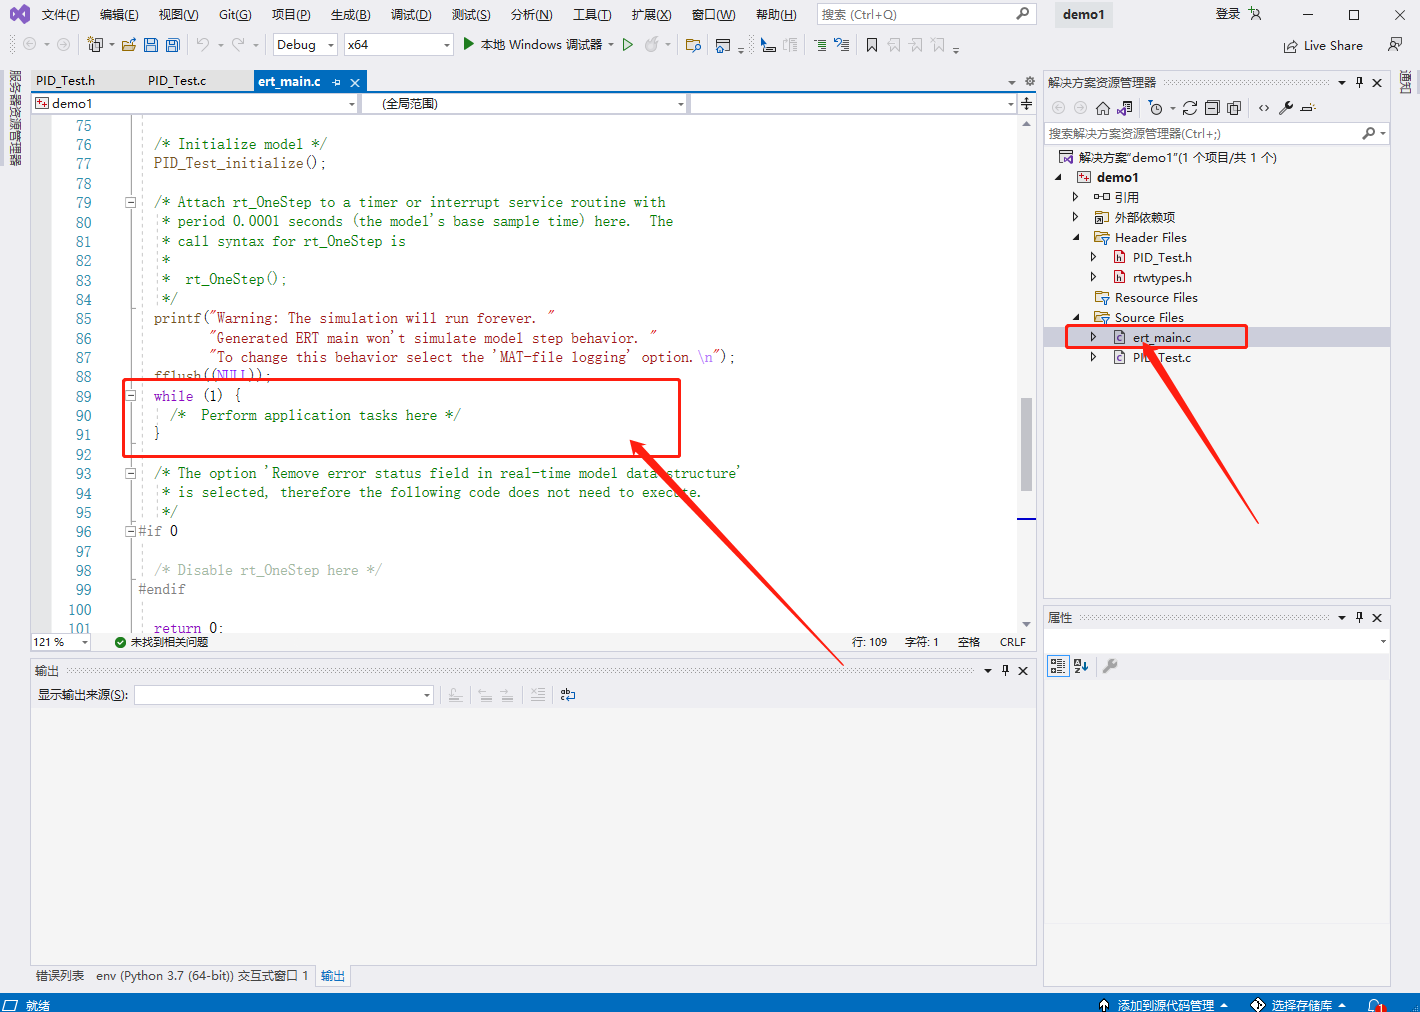Toggle auto-hide pin on Output panel
This screenshot has height=1012, width=1420.
(x=1005, y=671)
